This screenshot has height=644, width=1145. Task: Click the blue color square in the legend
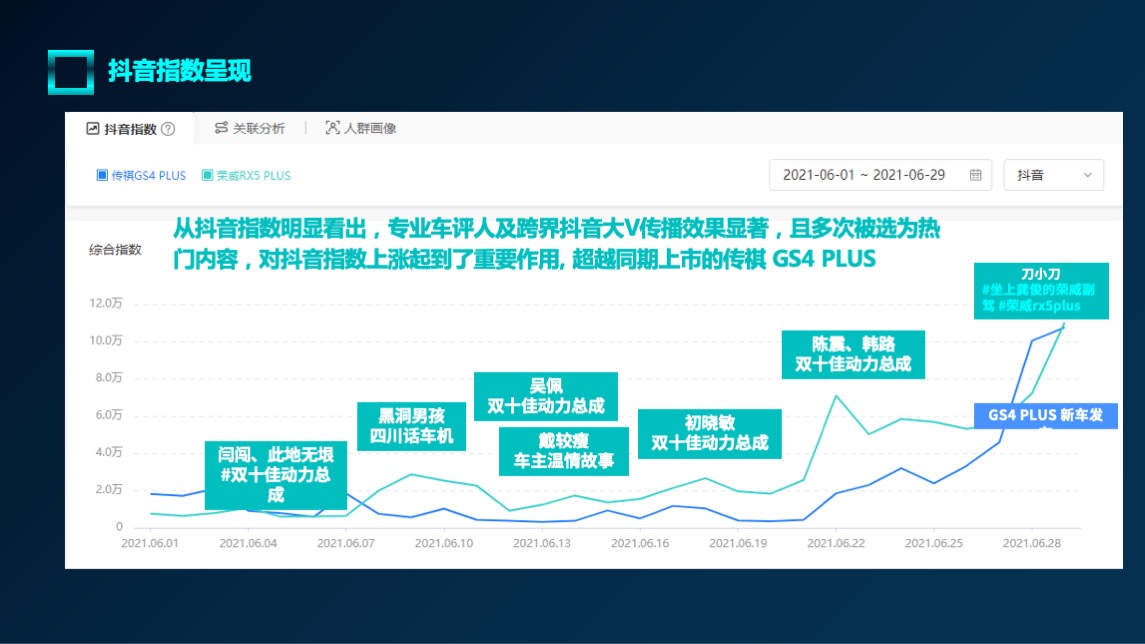point(102,174)
